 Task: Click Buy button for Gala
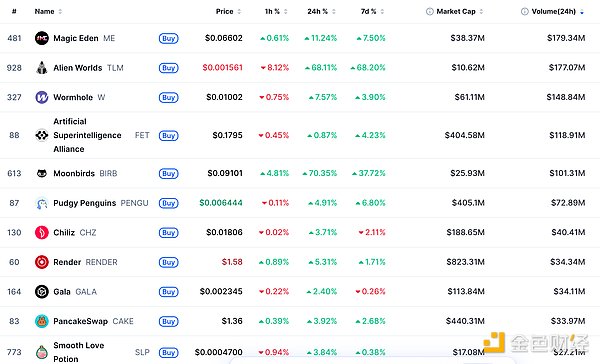click(x=169, y=292)
